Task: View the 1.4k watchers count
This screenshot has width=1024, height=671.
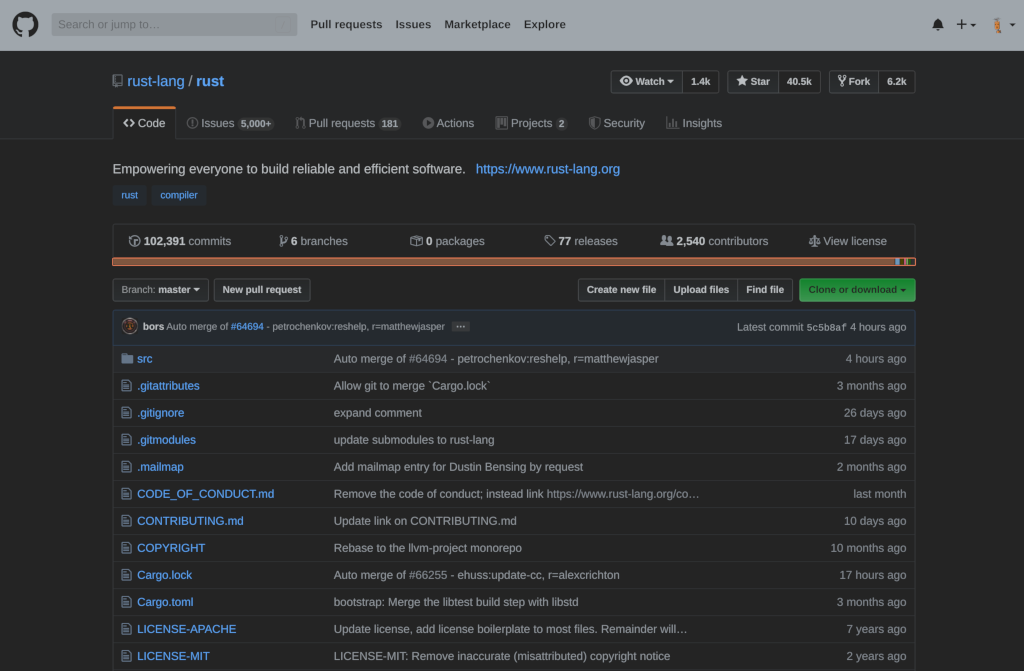Action: tap(700, 82)
